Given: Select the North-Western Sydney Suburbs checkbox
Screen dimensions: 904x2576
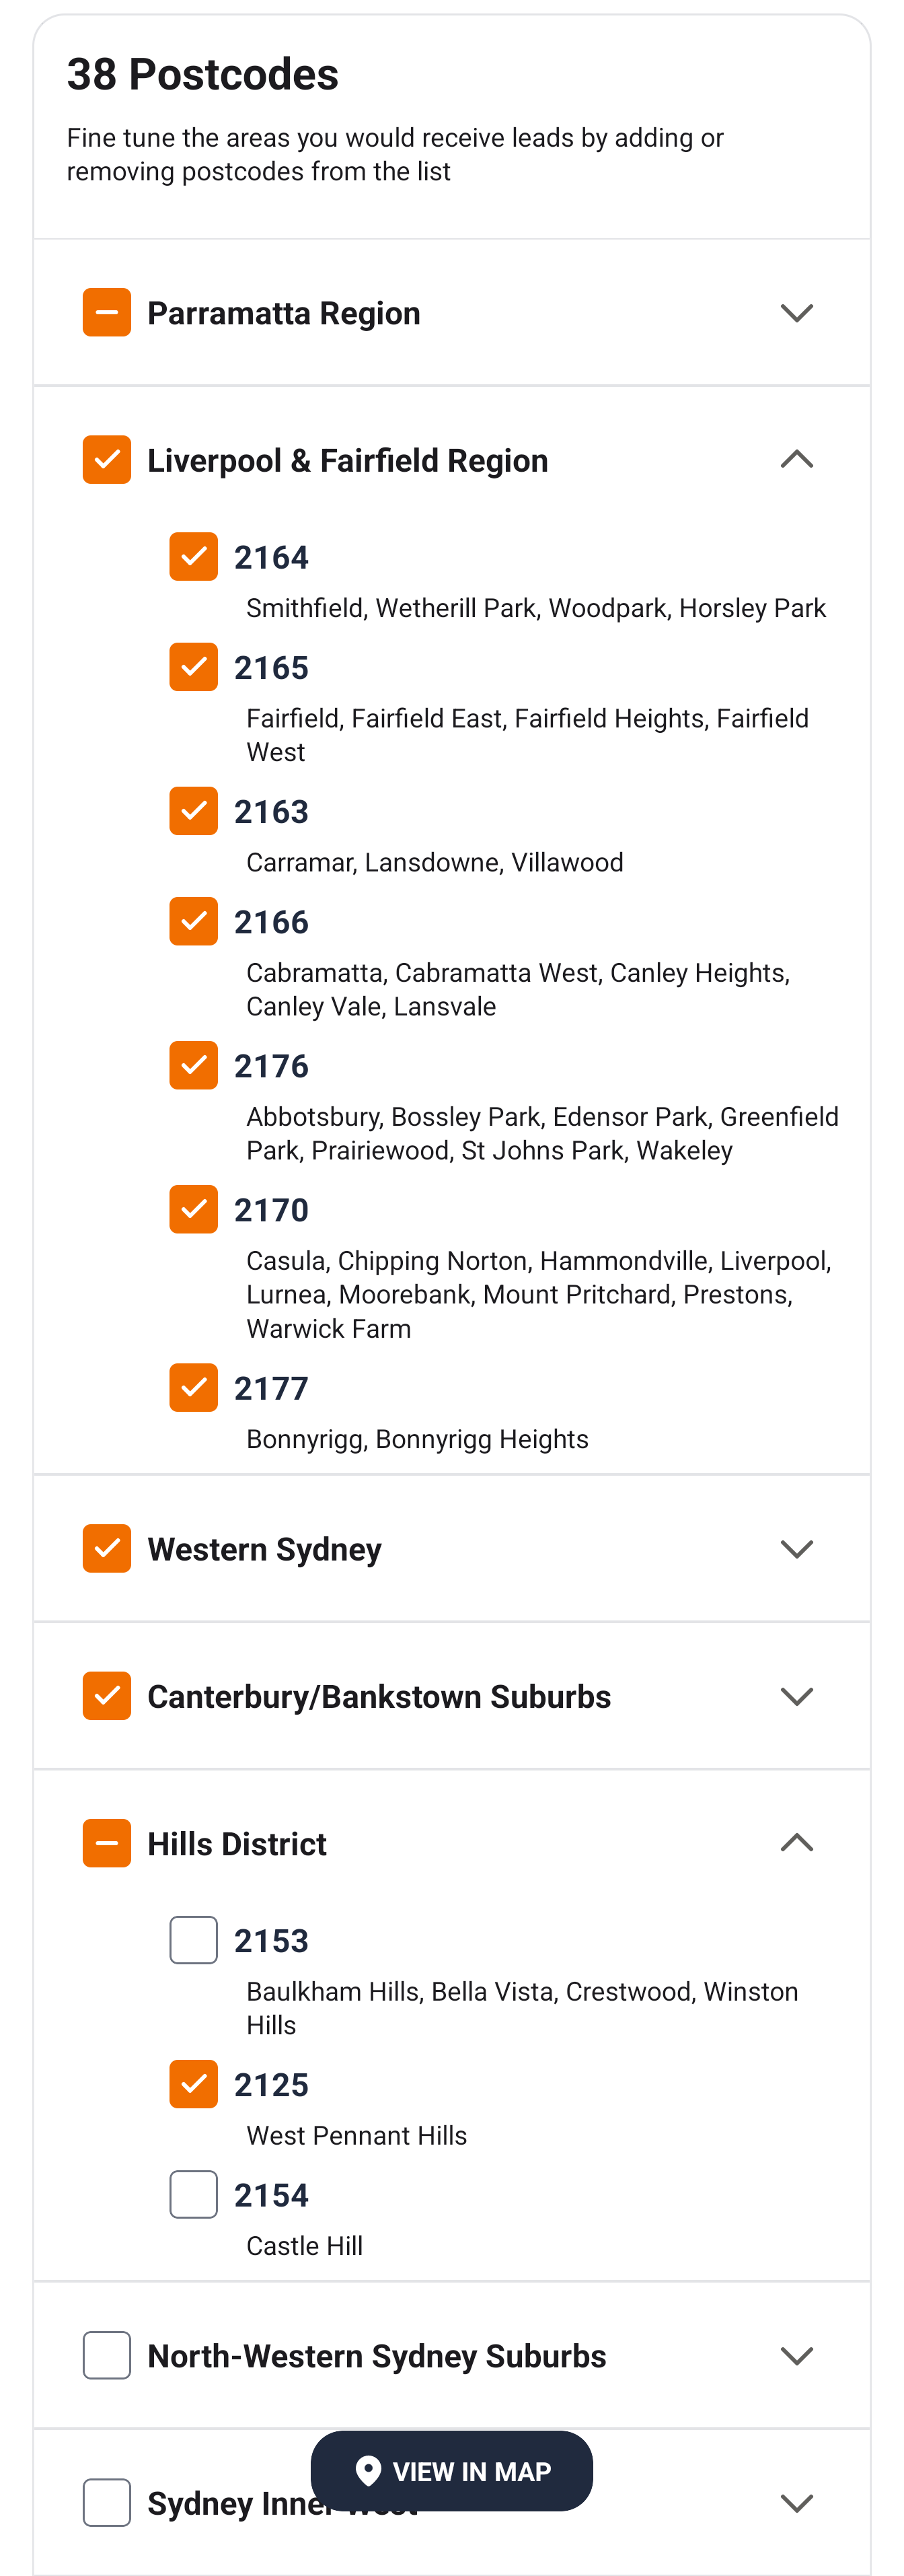Looking at the screenshot, I should pos(107,2355).
